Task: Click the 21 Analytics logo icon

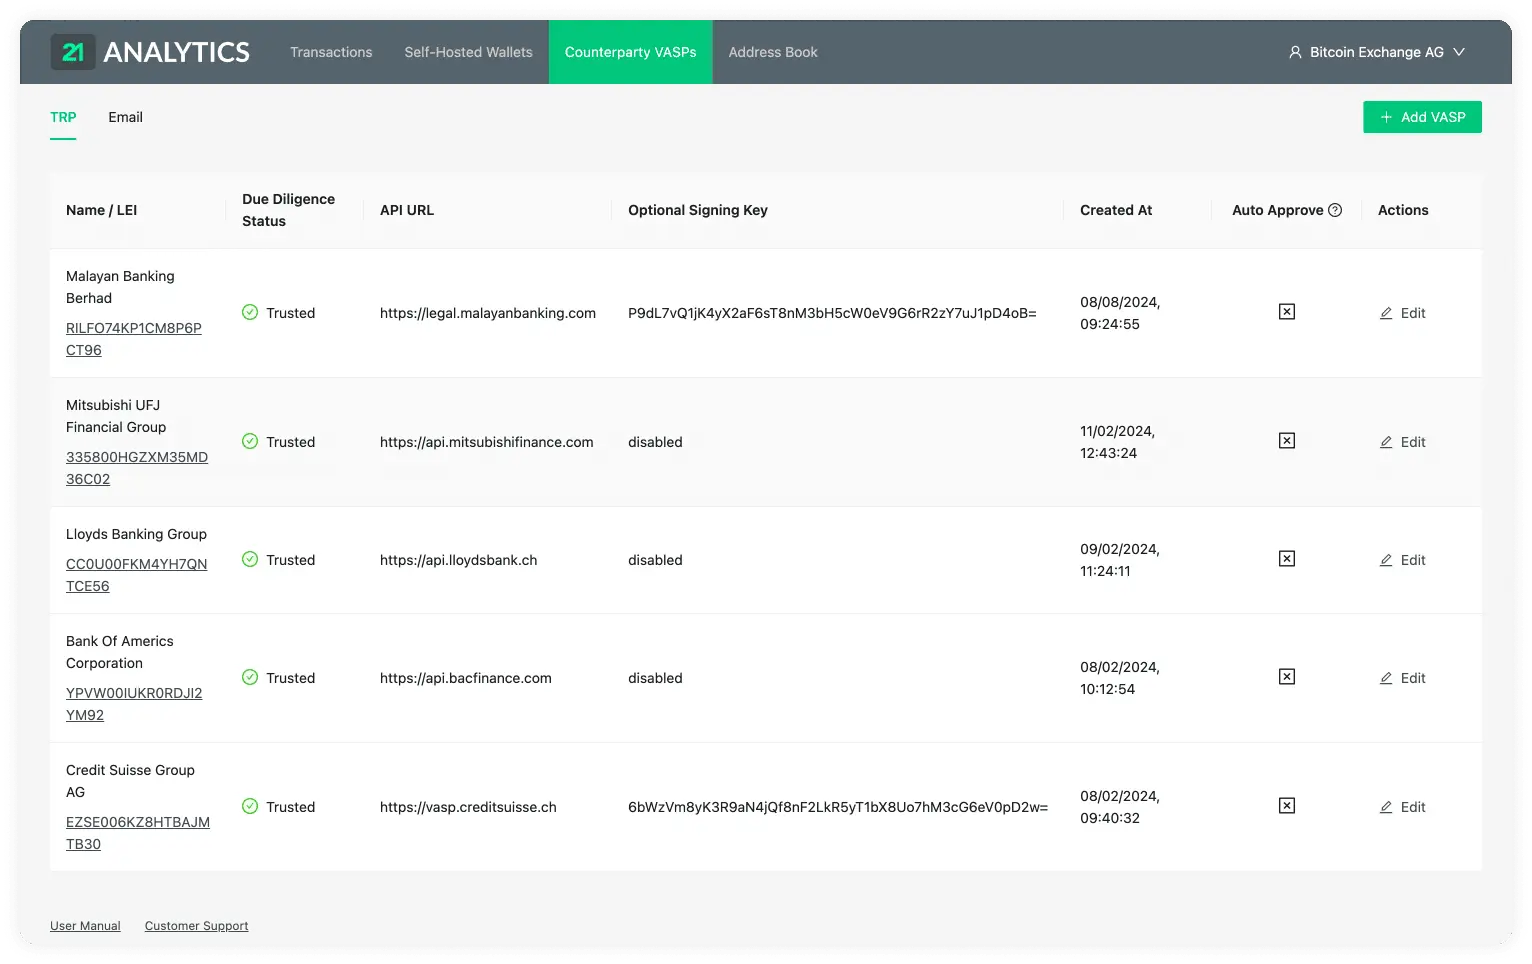Action: (73, 52)
